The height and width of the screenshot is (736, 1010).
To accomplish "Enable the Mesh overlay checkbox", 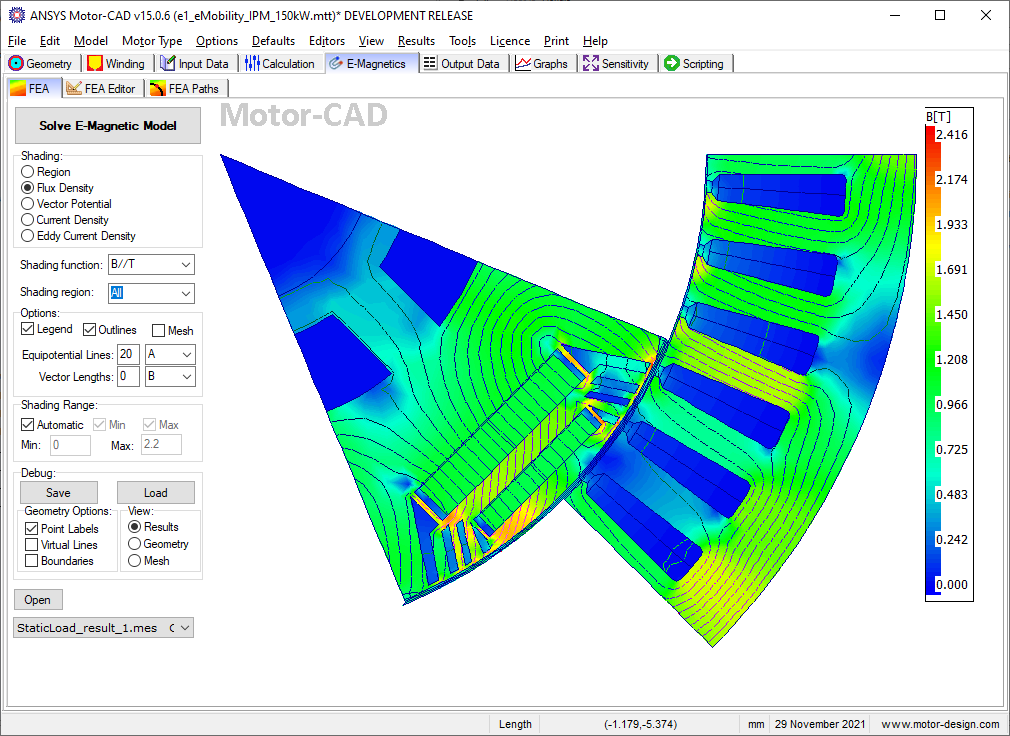I will click(x=158, y=330).
